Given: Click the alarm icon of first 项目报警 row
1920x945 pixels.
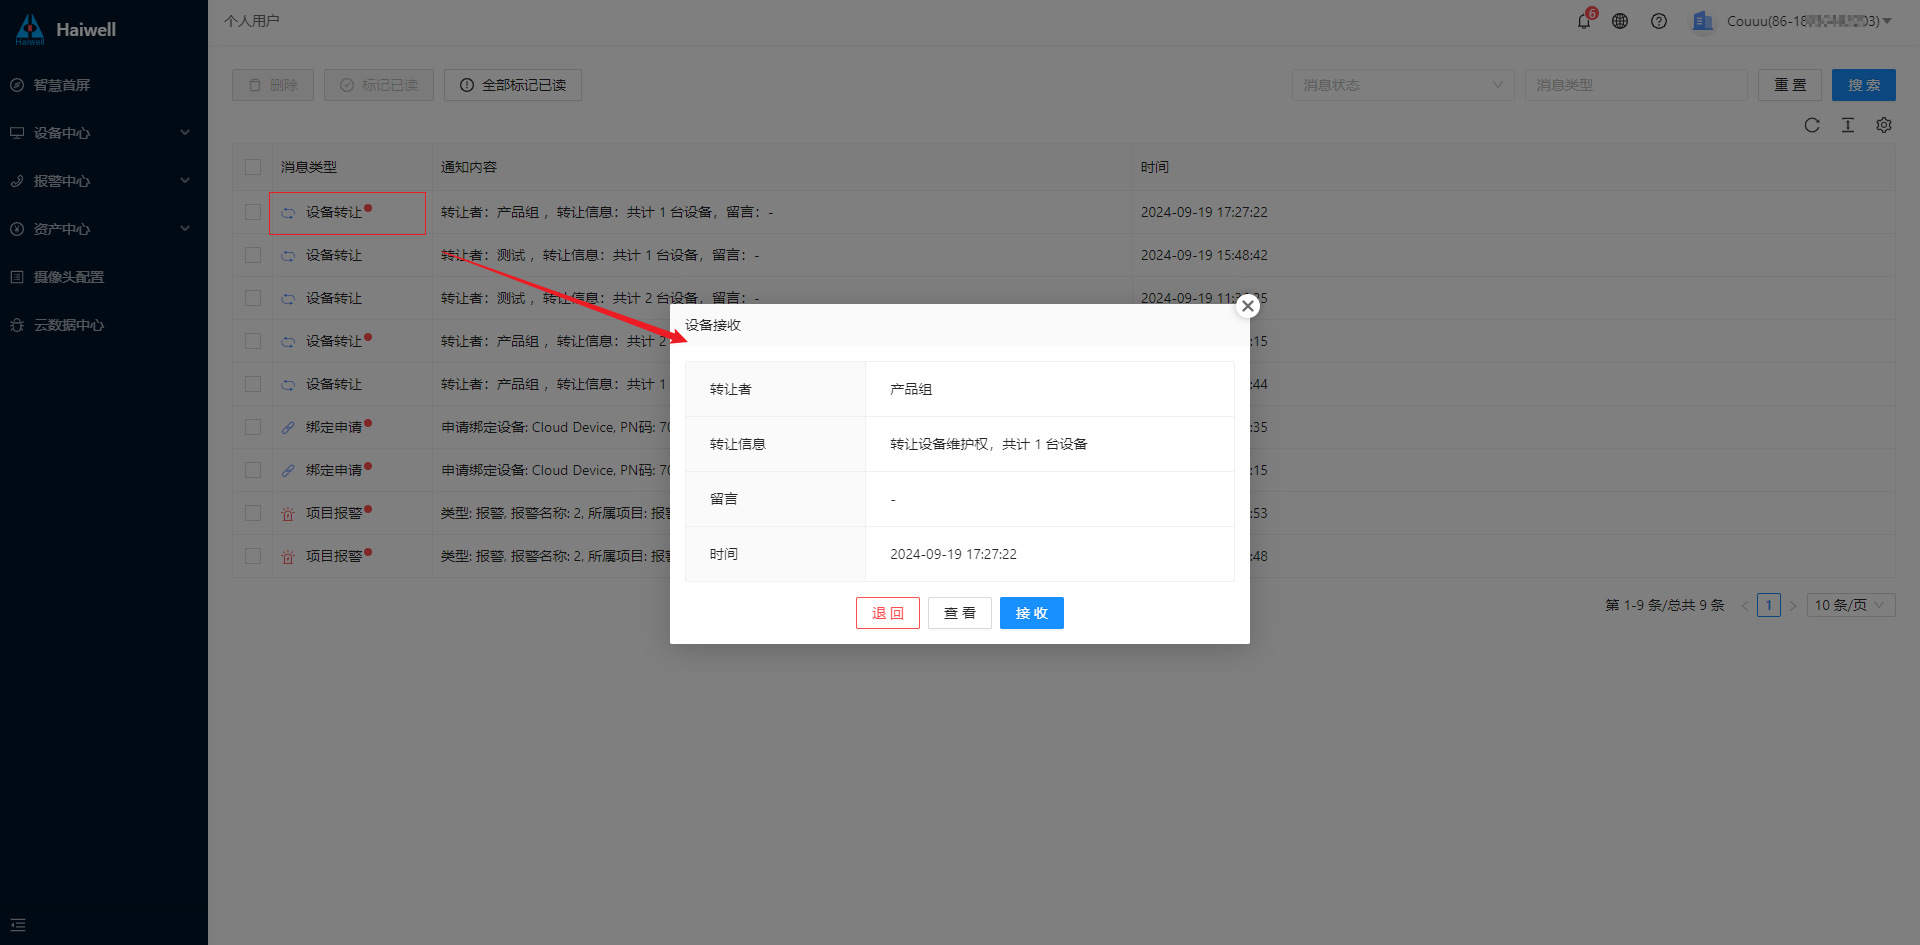Looking at the screenshot, I should [288, 514].
